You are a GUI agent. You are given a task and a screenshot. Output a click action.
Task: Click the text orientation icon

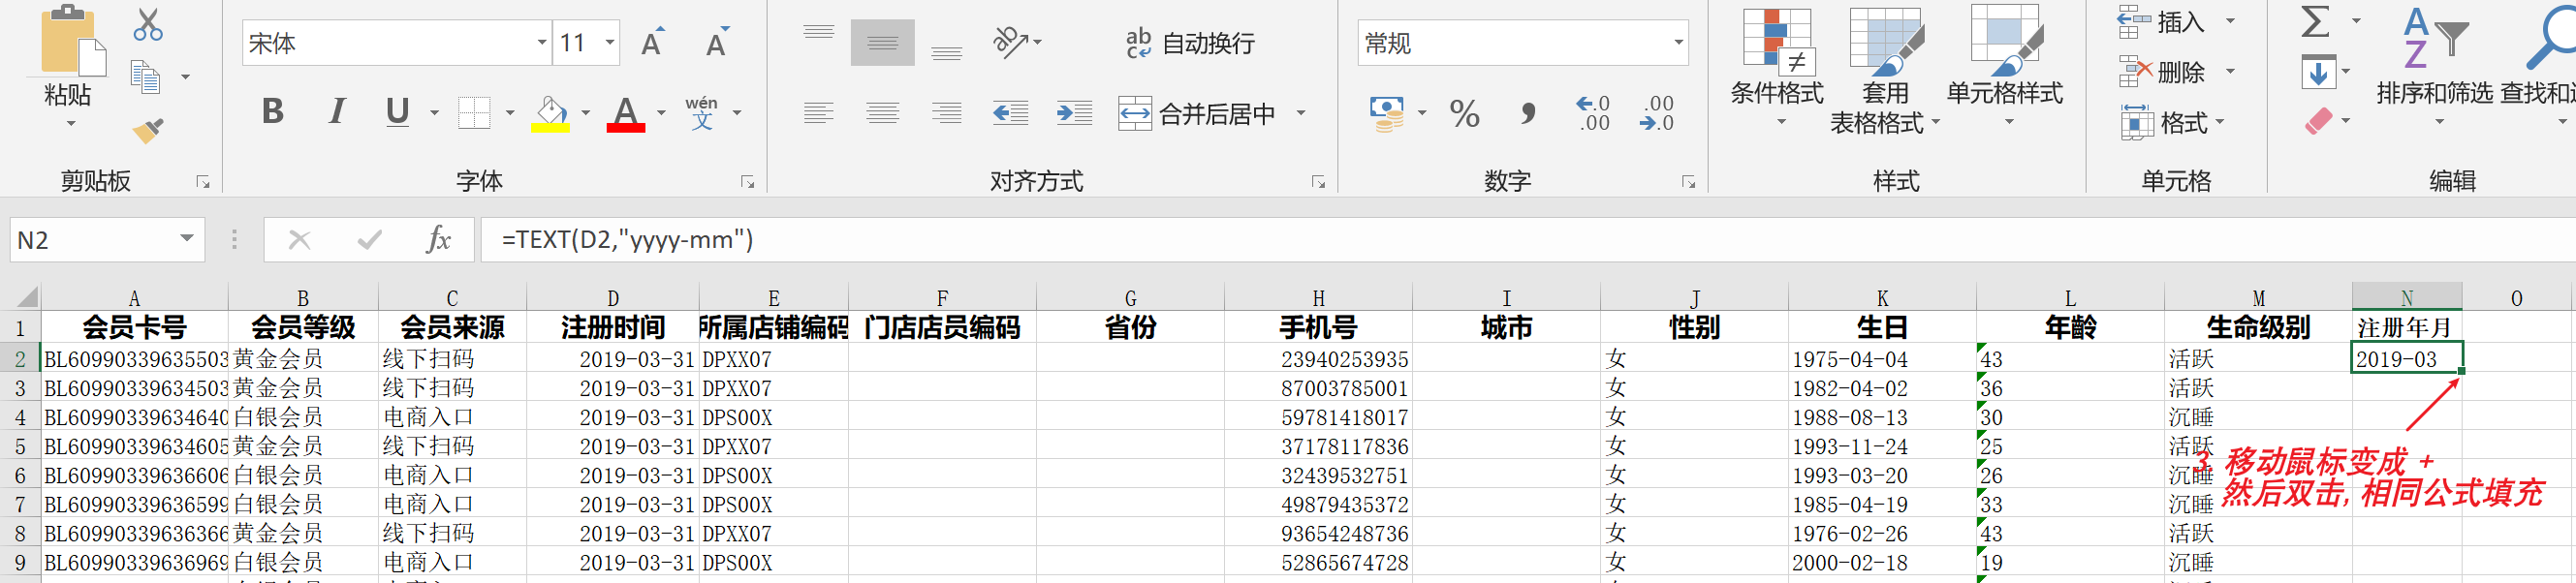[x=1011, y=42]
